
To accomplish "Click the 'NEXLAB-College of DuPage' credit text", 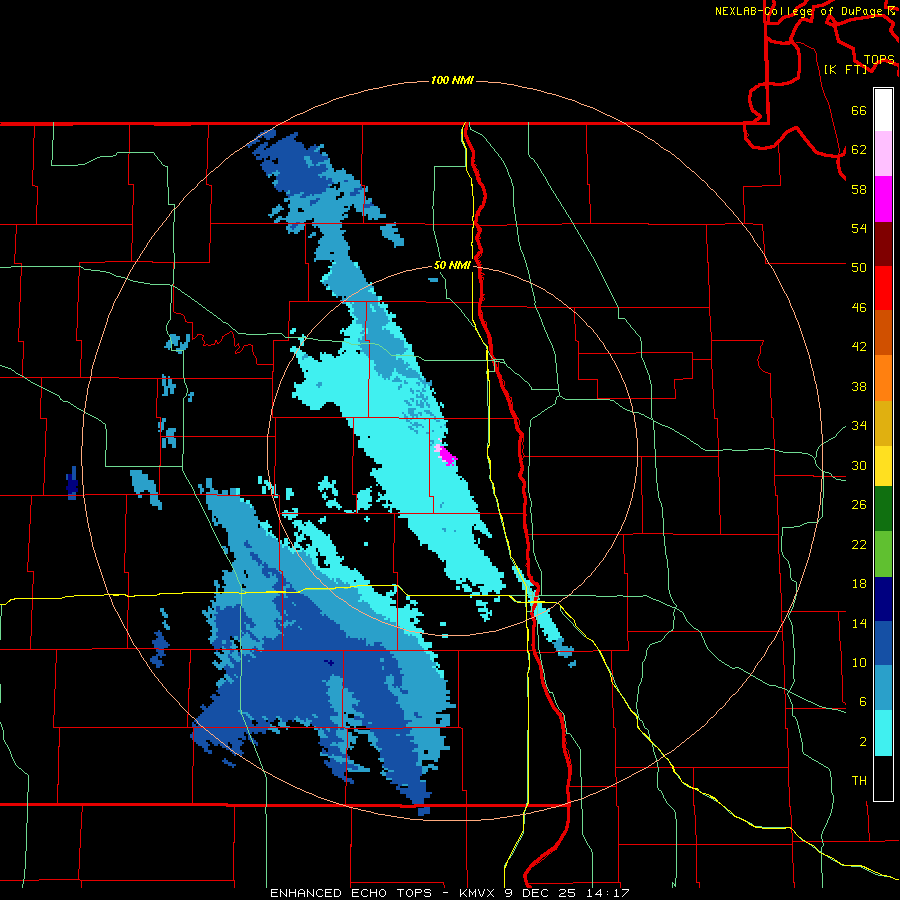I will click(x=801, y=11).
